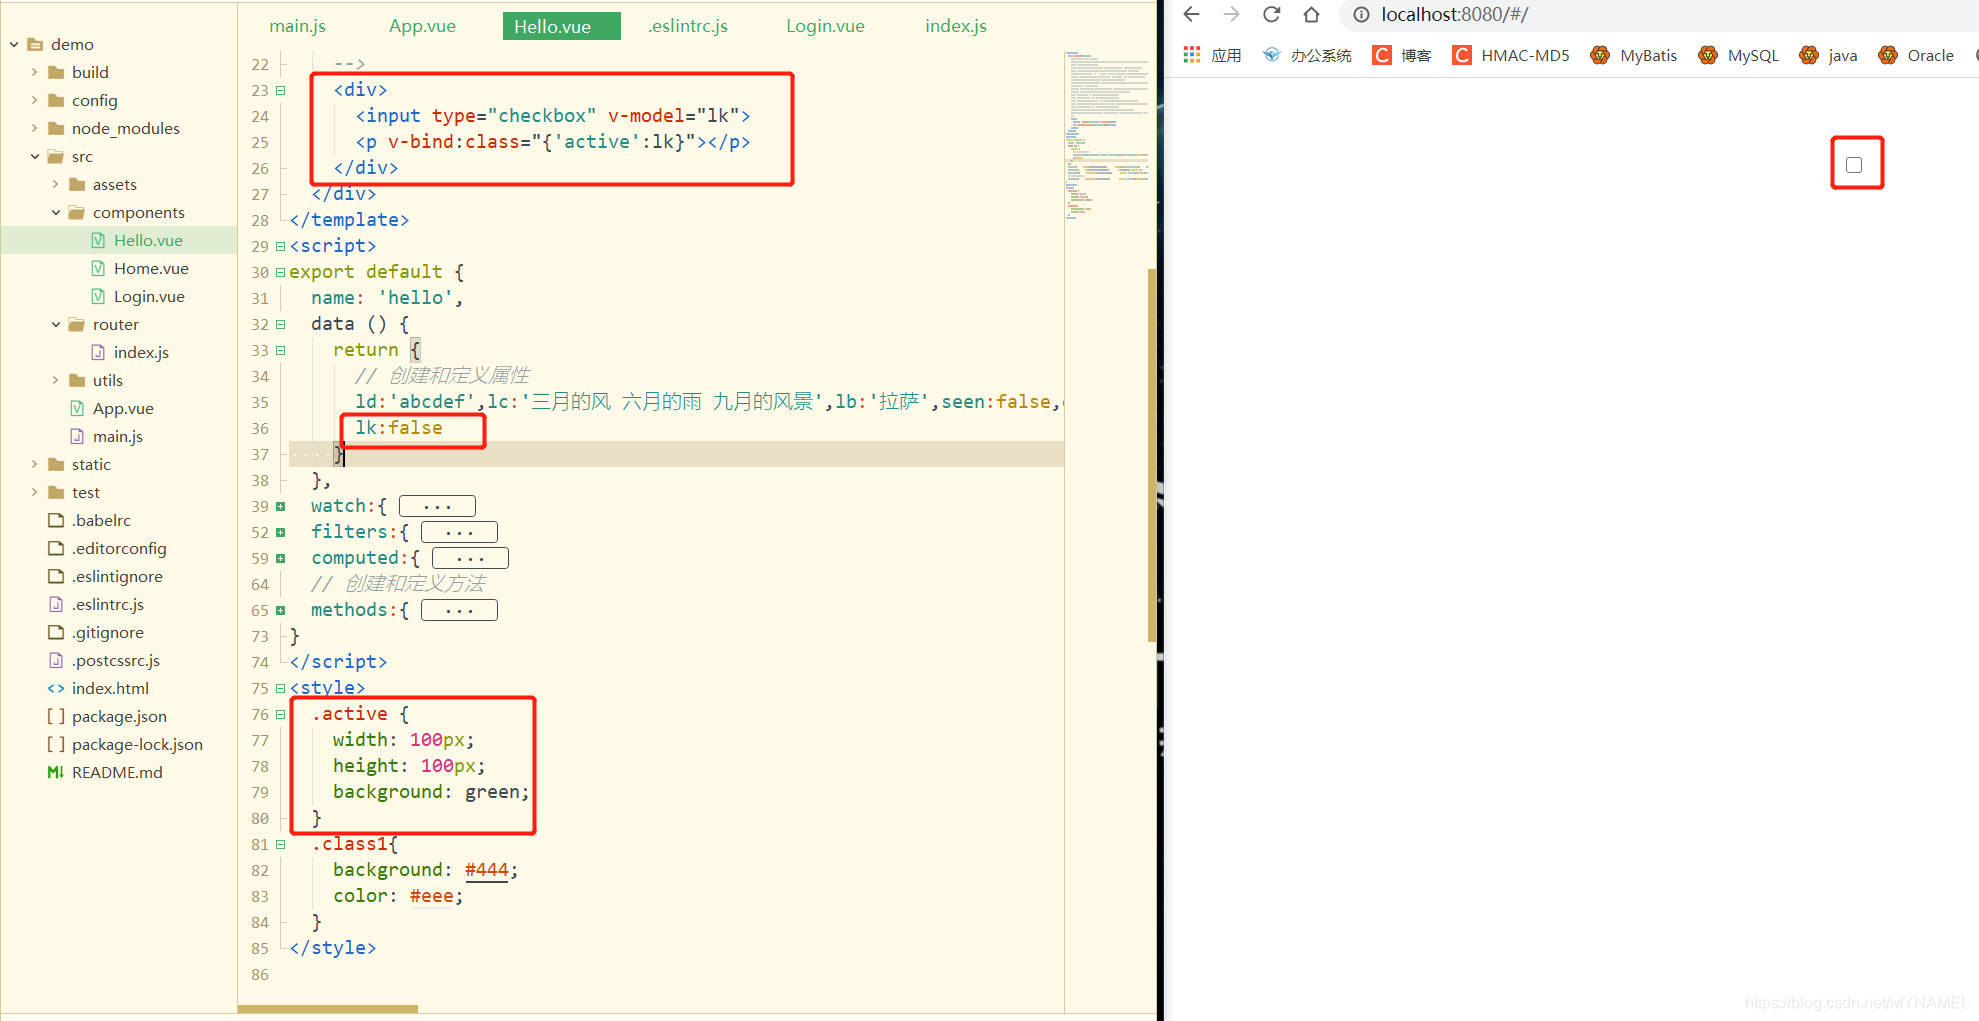The image size is (1979, 1021).
Task: Collapse the router folder
Action: pos(55,324)
